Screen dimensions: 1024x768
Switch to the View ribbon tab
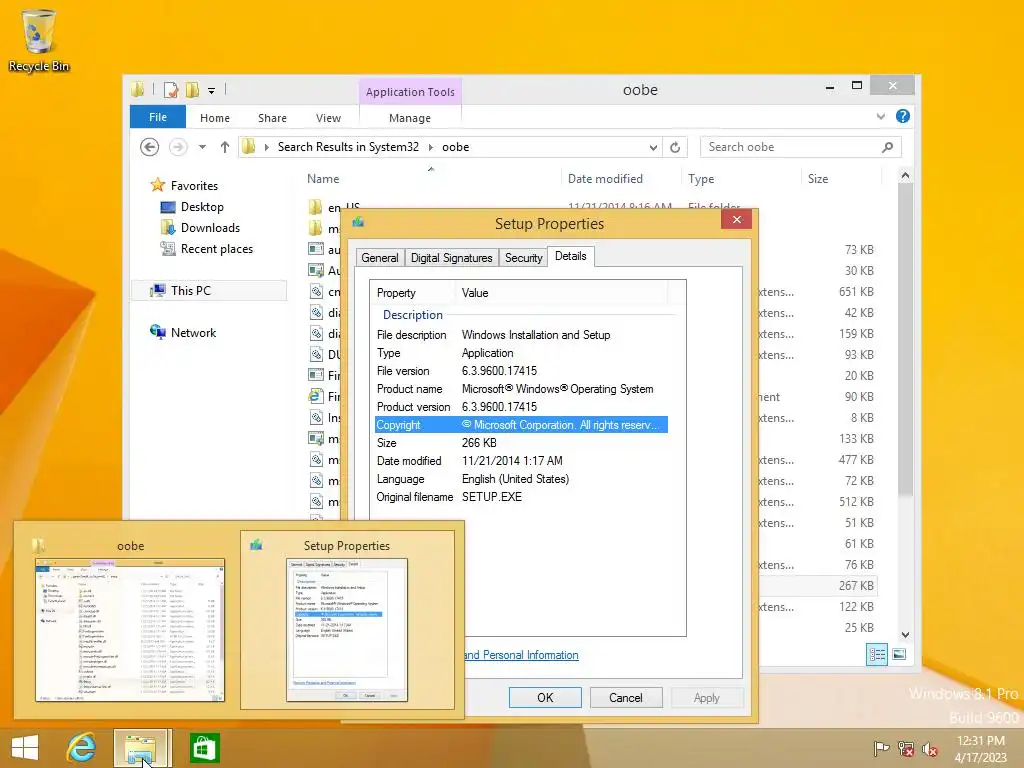pos(328,118)
